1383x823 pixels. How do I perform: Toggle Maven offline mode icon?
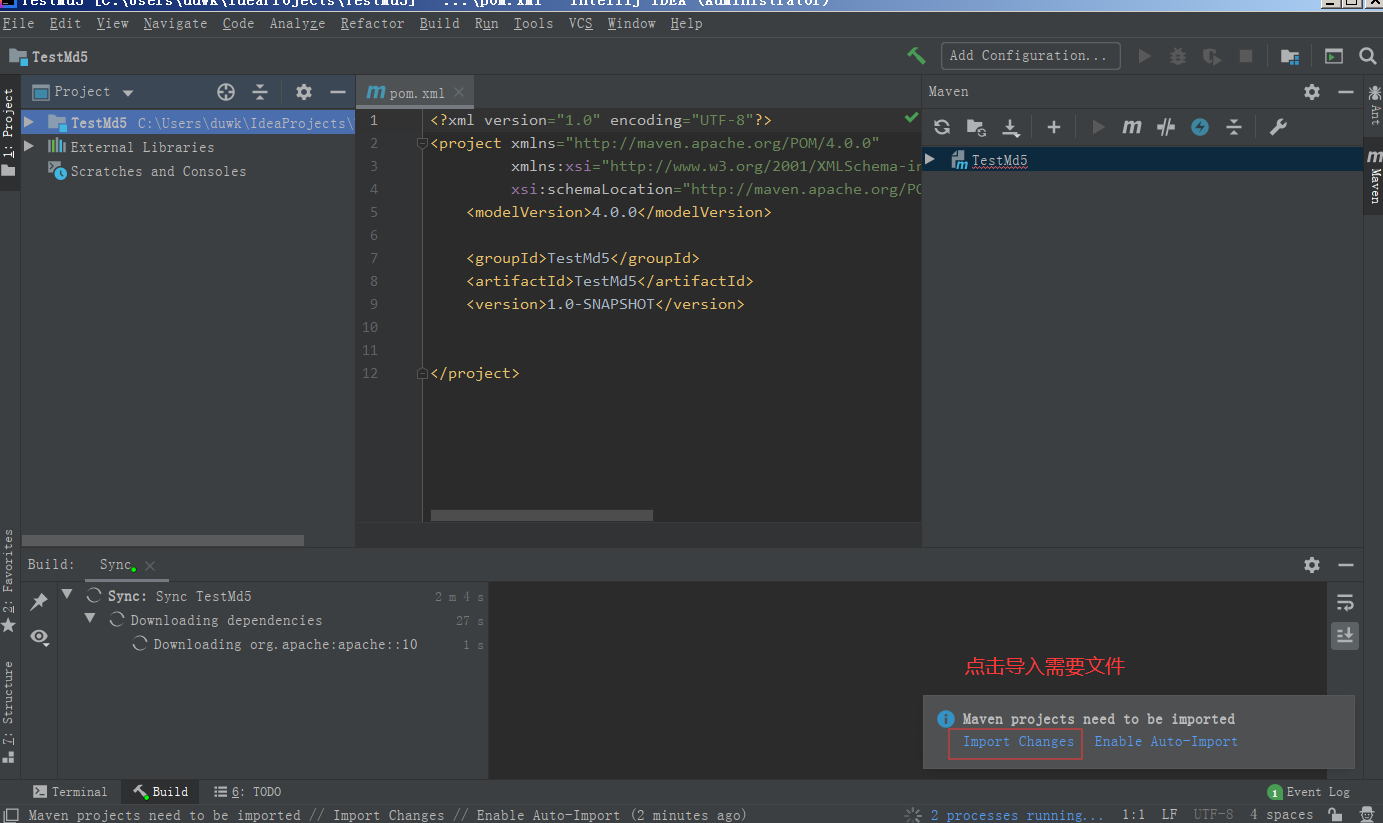point(1166,127)
